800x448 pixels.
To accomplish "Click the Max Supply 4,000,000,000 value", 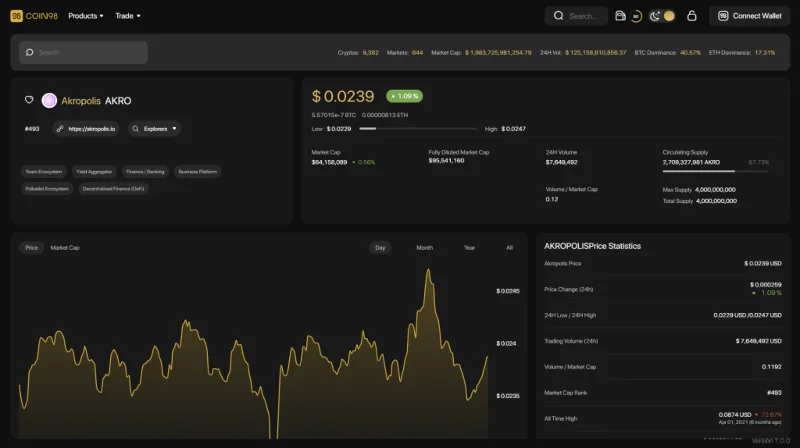I will point(715,189).
